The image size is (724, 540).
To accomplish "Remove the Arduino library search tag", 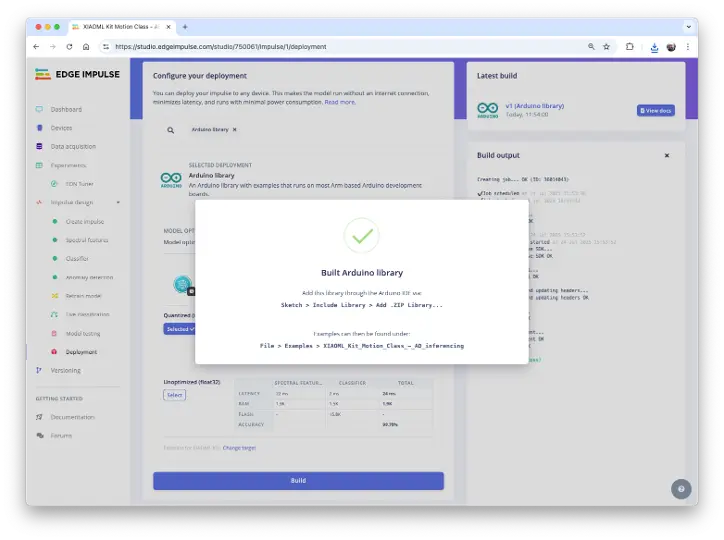I will [234, 130].
